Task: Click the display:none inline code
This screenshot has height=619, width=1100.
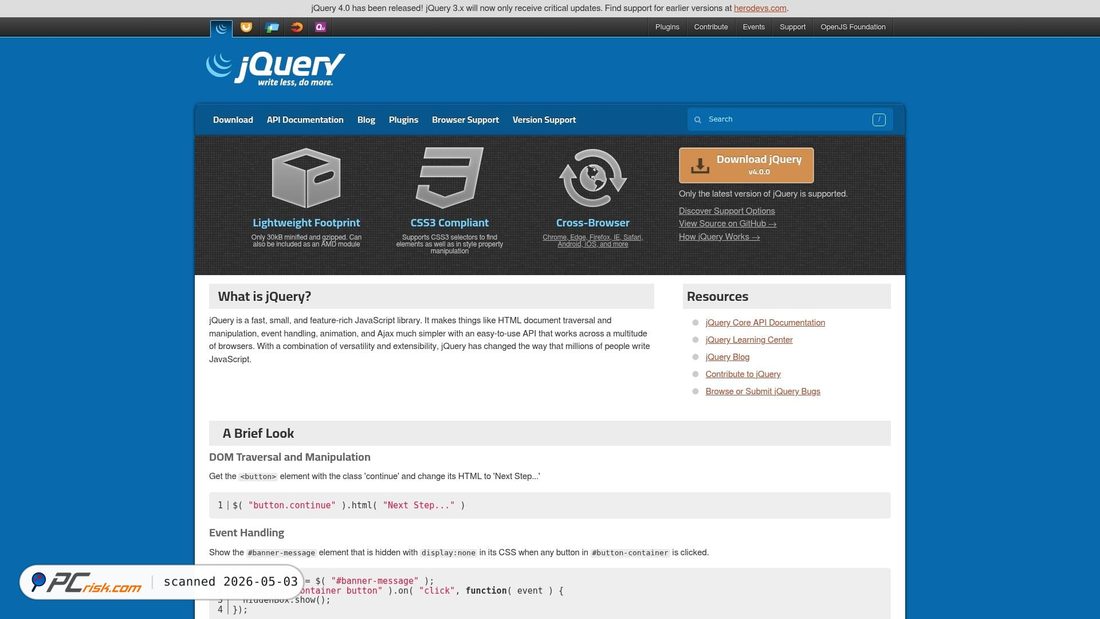Action: (x=448, y=552)
